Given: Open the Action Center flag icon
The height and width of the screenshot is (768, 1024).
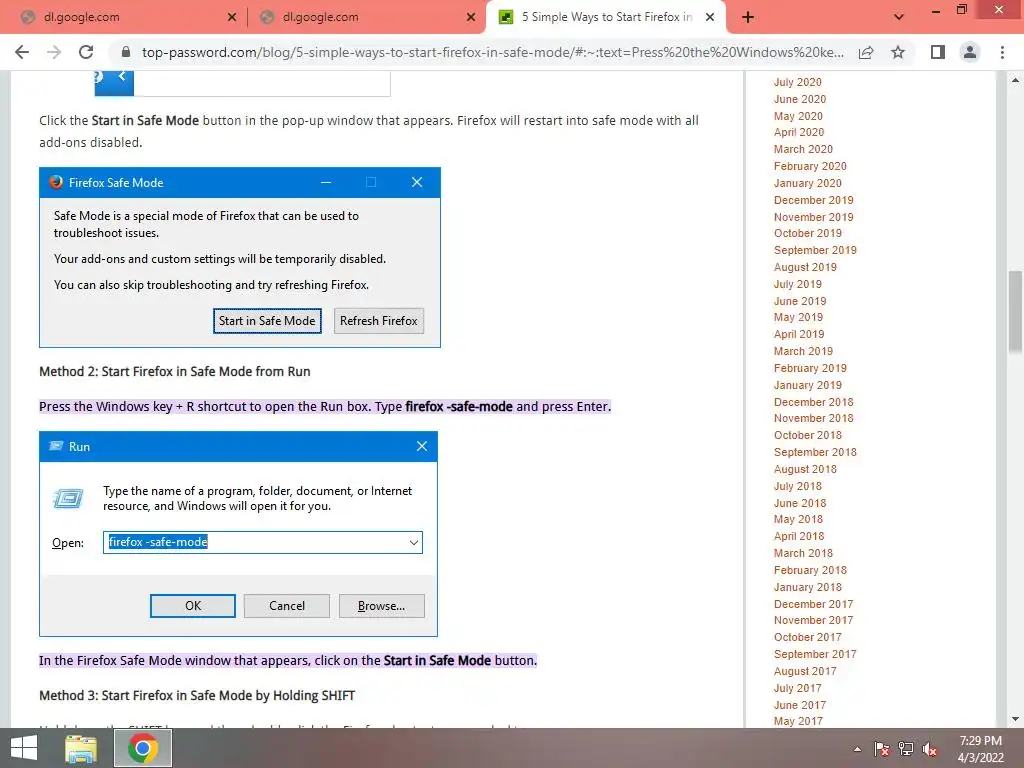Looking at the screenshot, I should [x=881, y=749].
